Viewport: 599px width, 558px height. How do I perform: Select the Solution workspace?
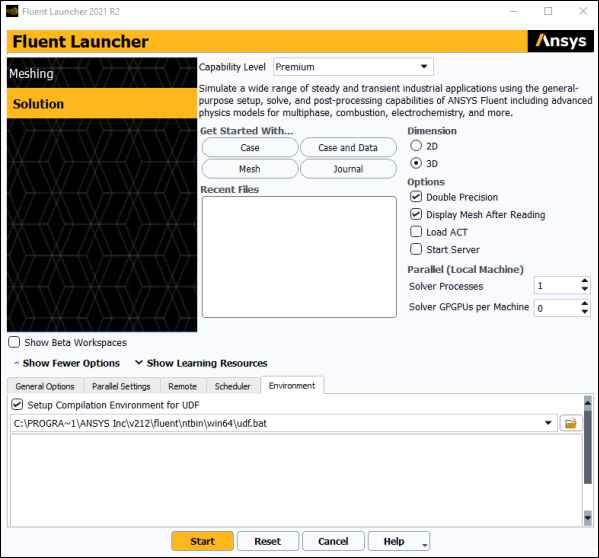[102, 104]
